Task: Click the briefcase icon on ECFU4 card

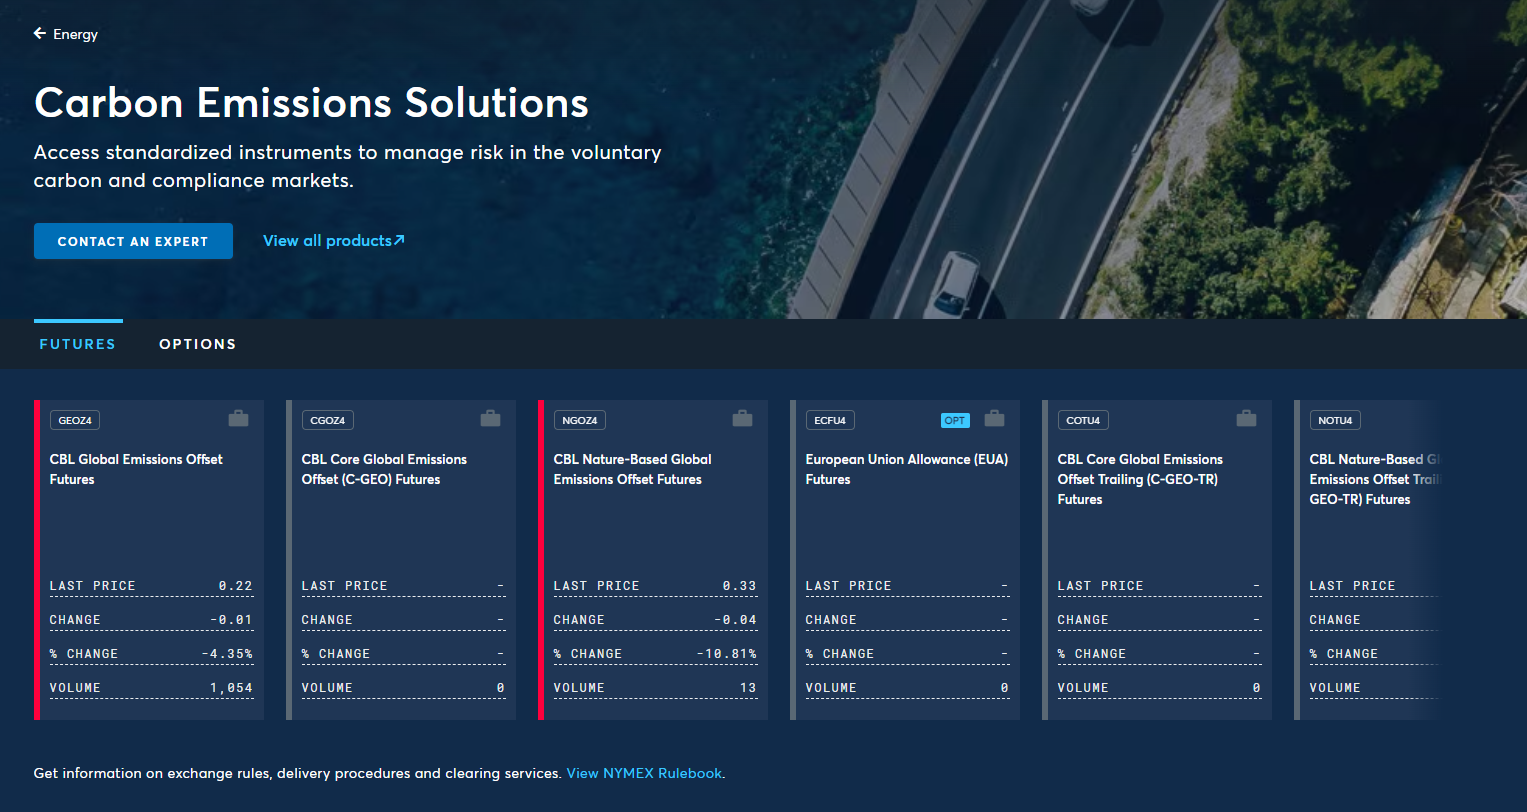Action: 994,418
